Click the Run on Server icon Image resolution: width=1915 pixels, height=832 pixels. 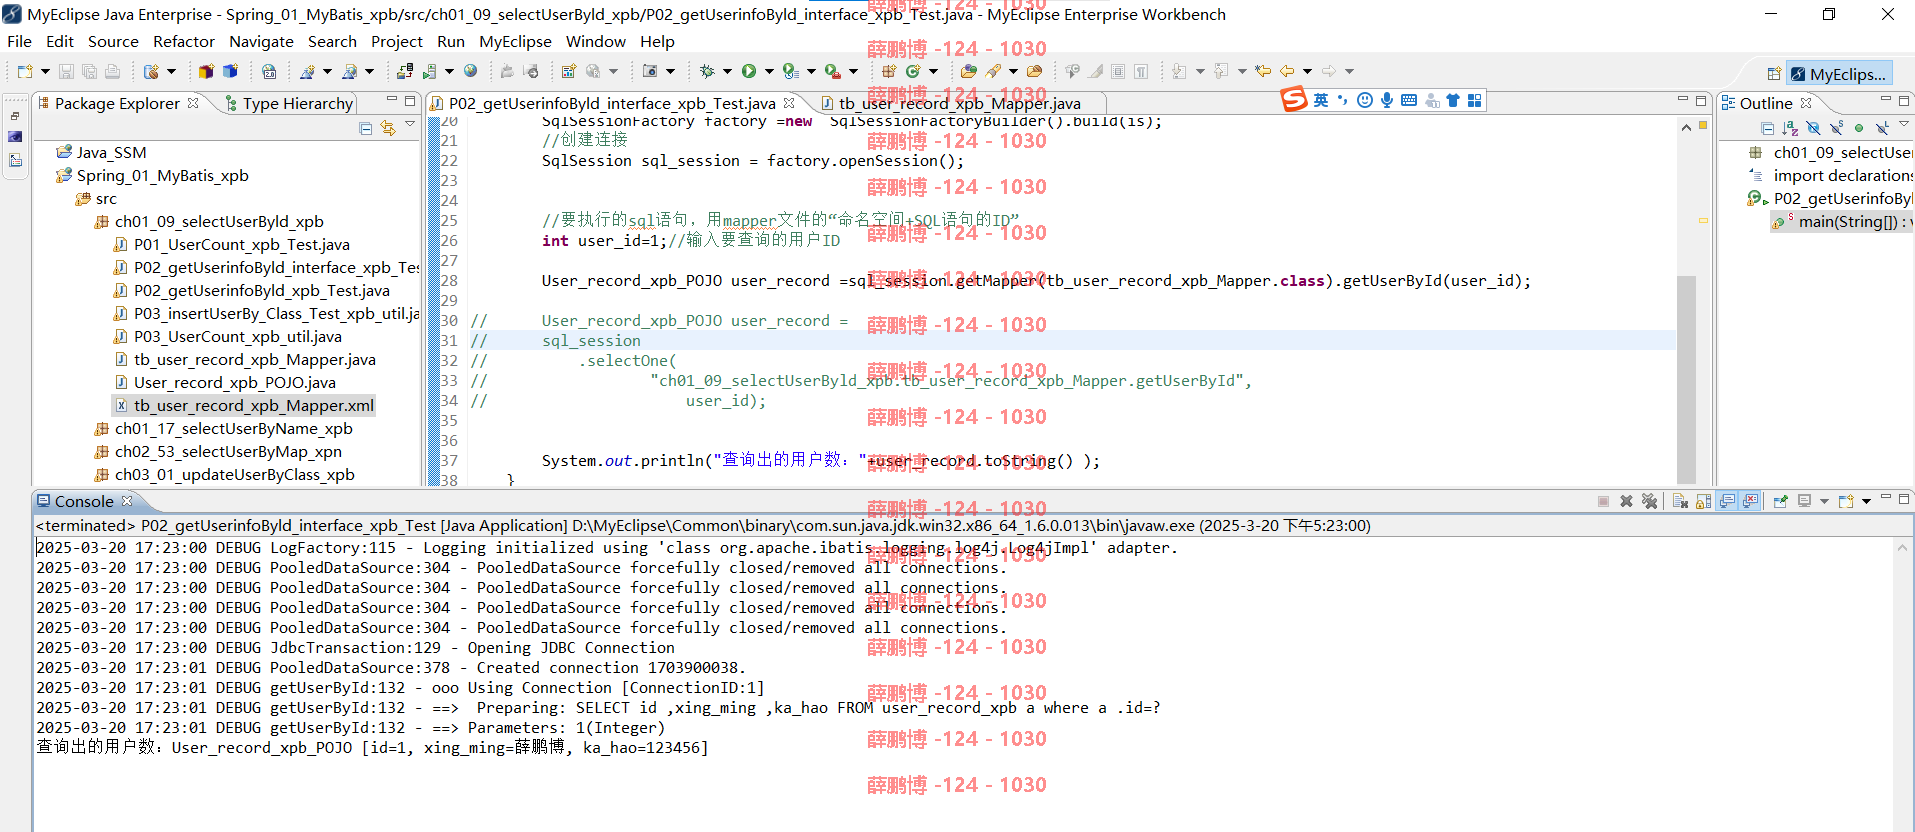tap(429, 71)
